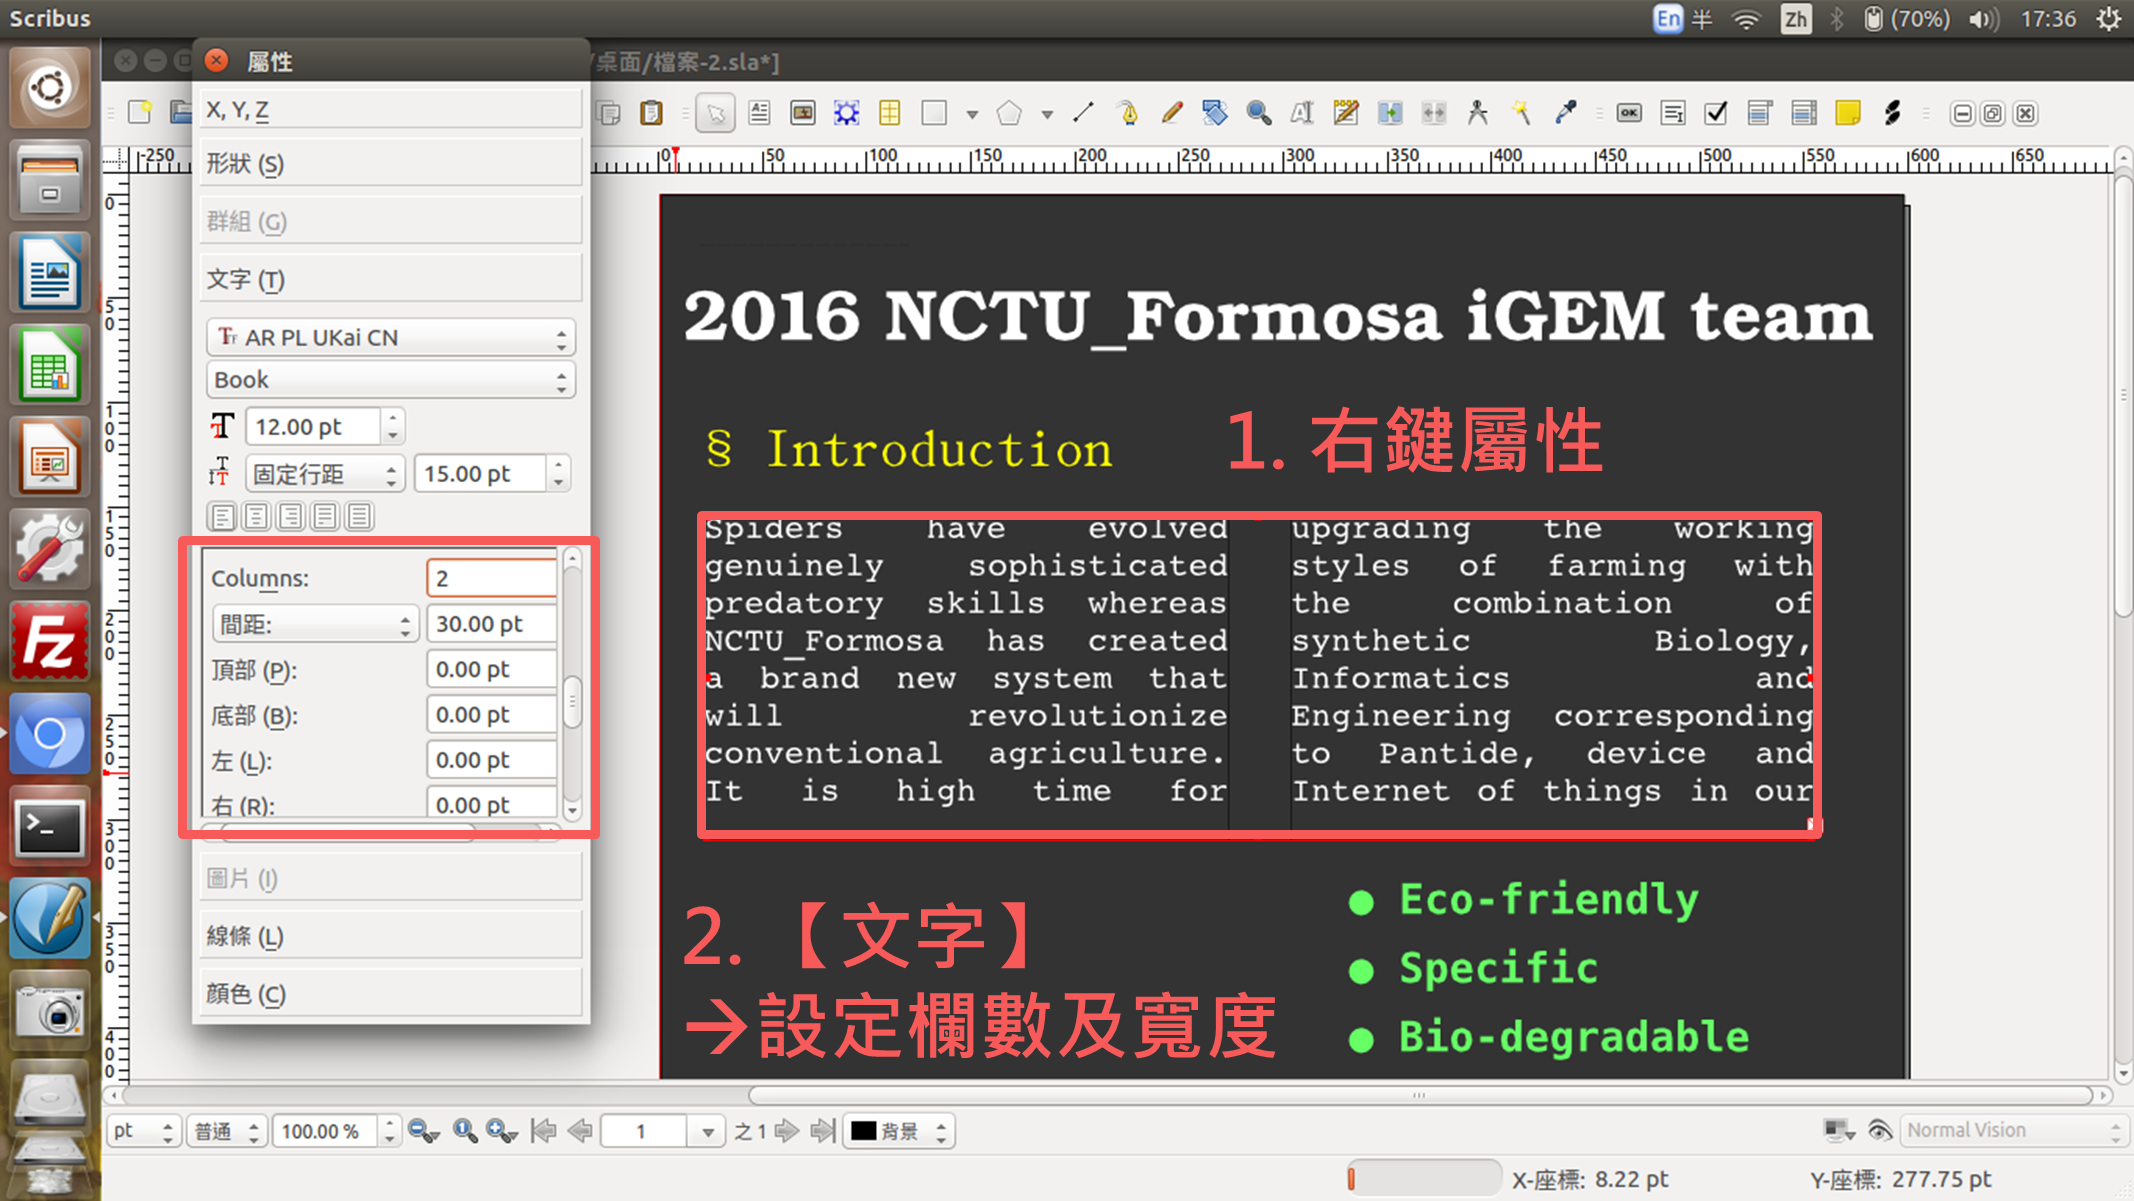Screen dimensions: 2134x1201
Task: Click the Columns value field
Action: click(491, 578)
